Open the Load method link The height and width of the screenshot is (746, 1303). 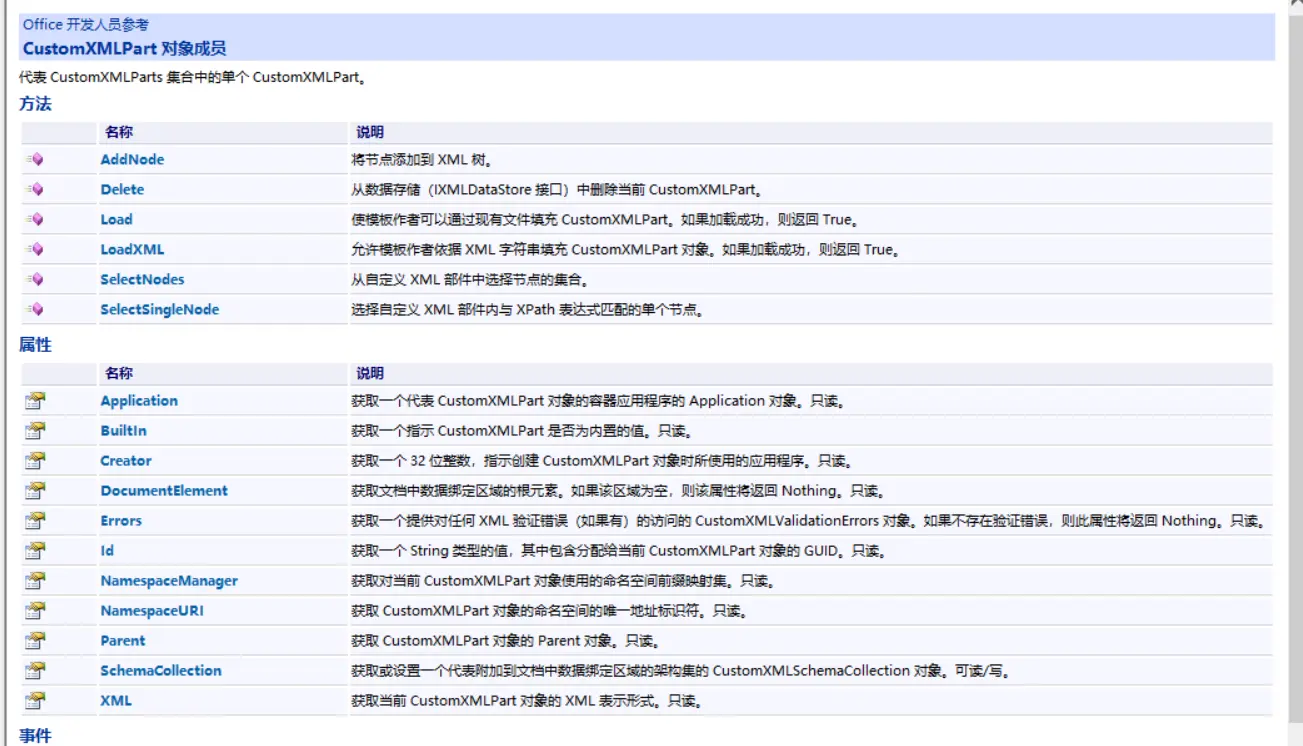[116, 219]
